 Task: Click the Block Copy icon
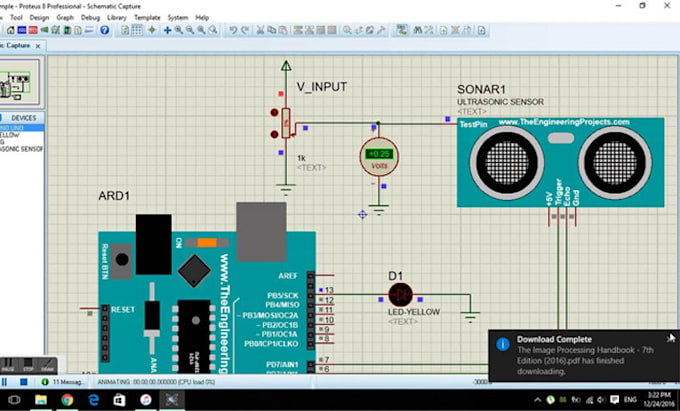coord(298,30)
